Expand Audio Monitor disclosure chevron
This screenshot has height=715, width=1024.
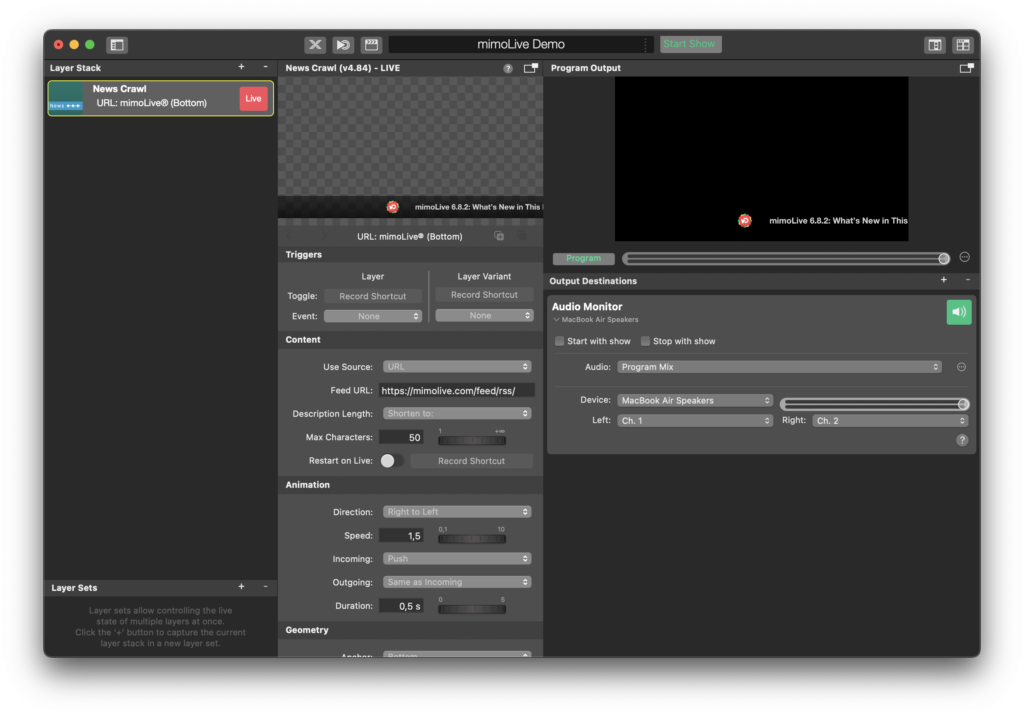click(556, 319)
